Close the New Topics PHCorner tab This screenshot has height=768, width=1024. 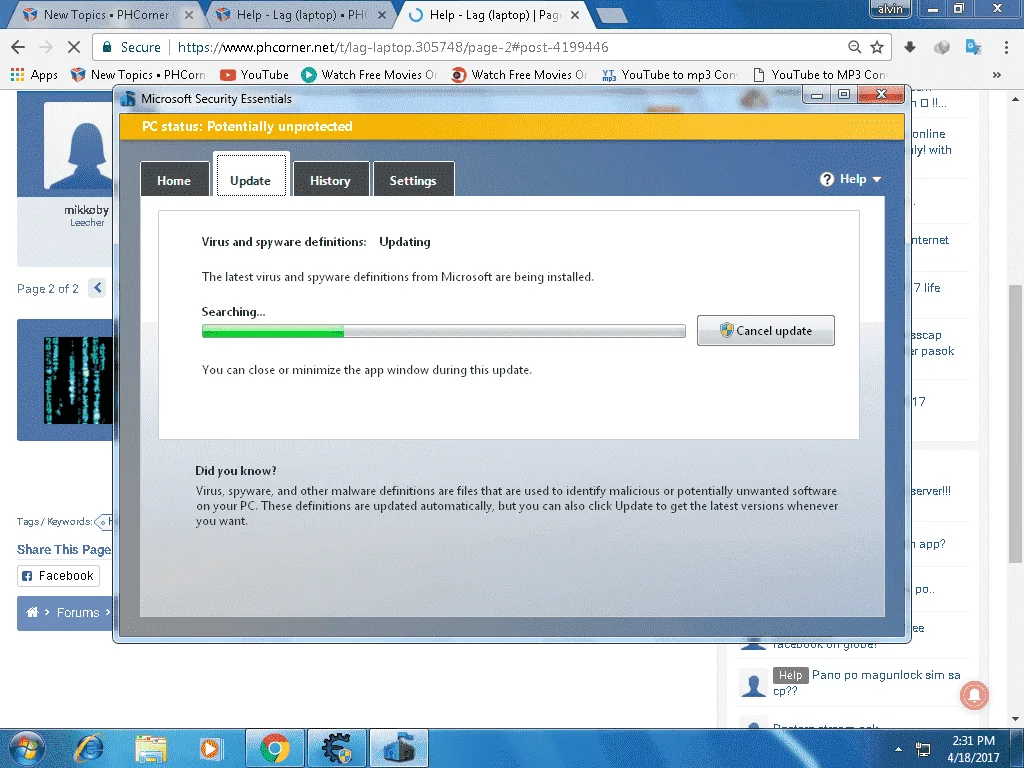(189, 14)
